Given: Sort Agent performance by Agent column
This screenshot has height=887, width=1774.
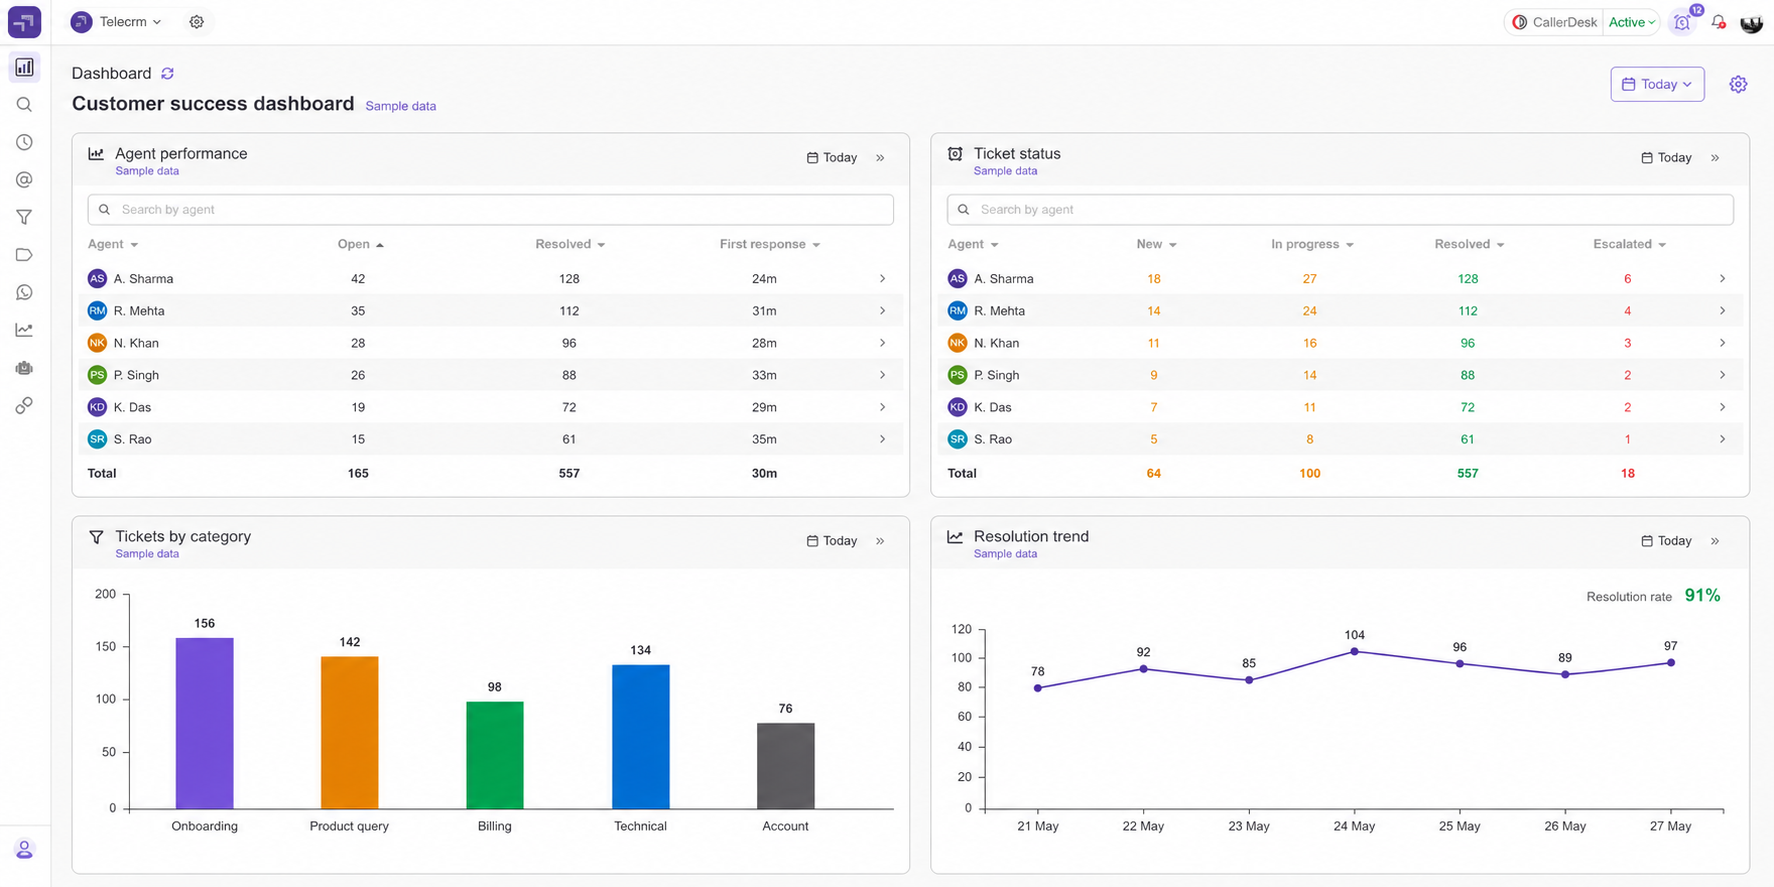Looking at the screenshot, I should coord(112,244).
